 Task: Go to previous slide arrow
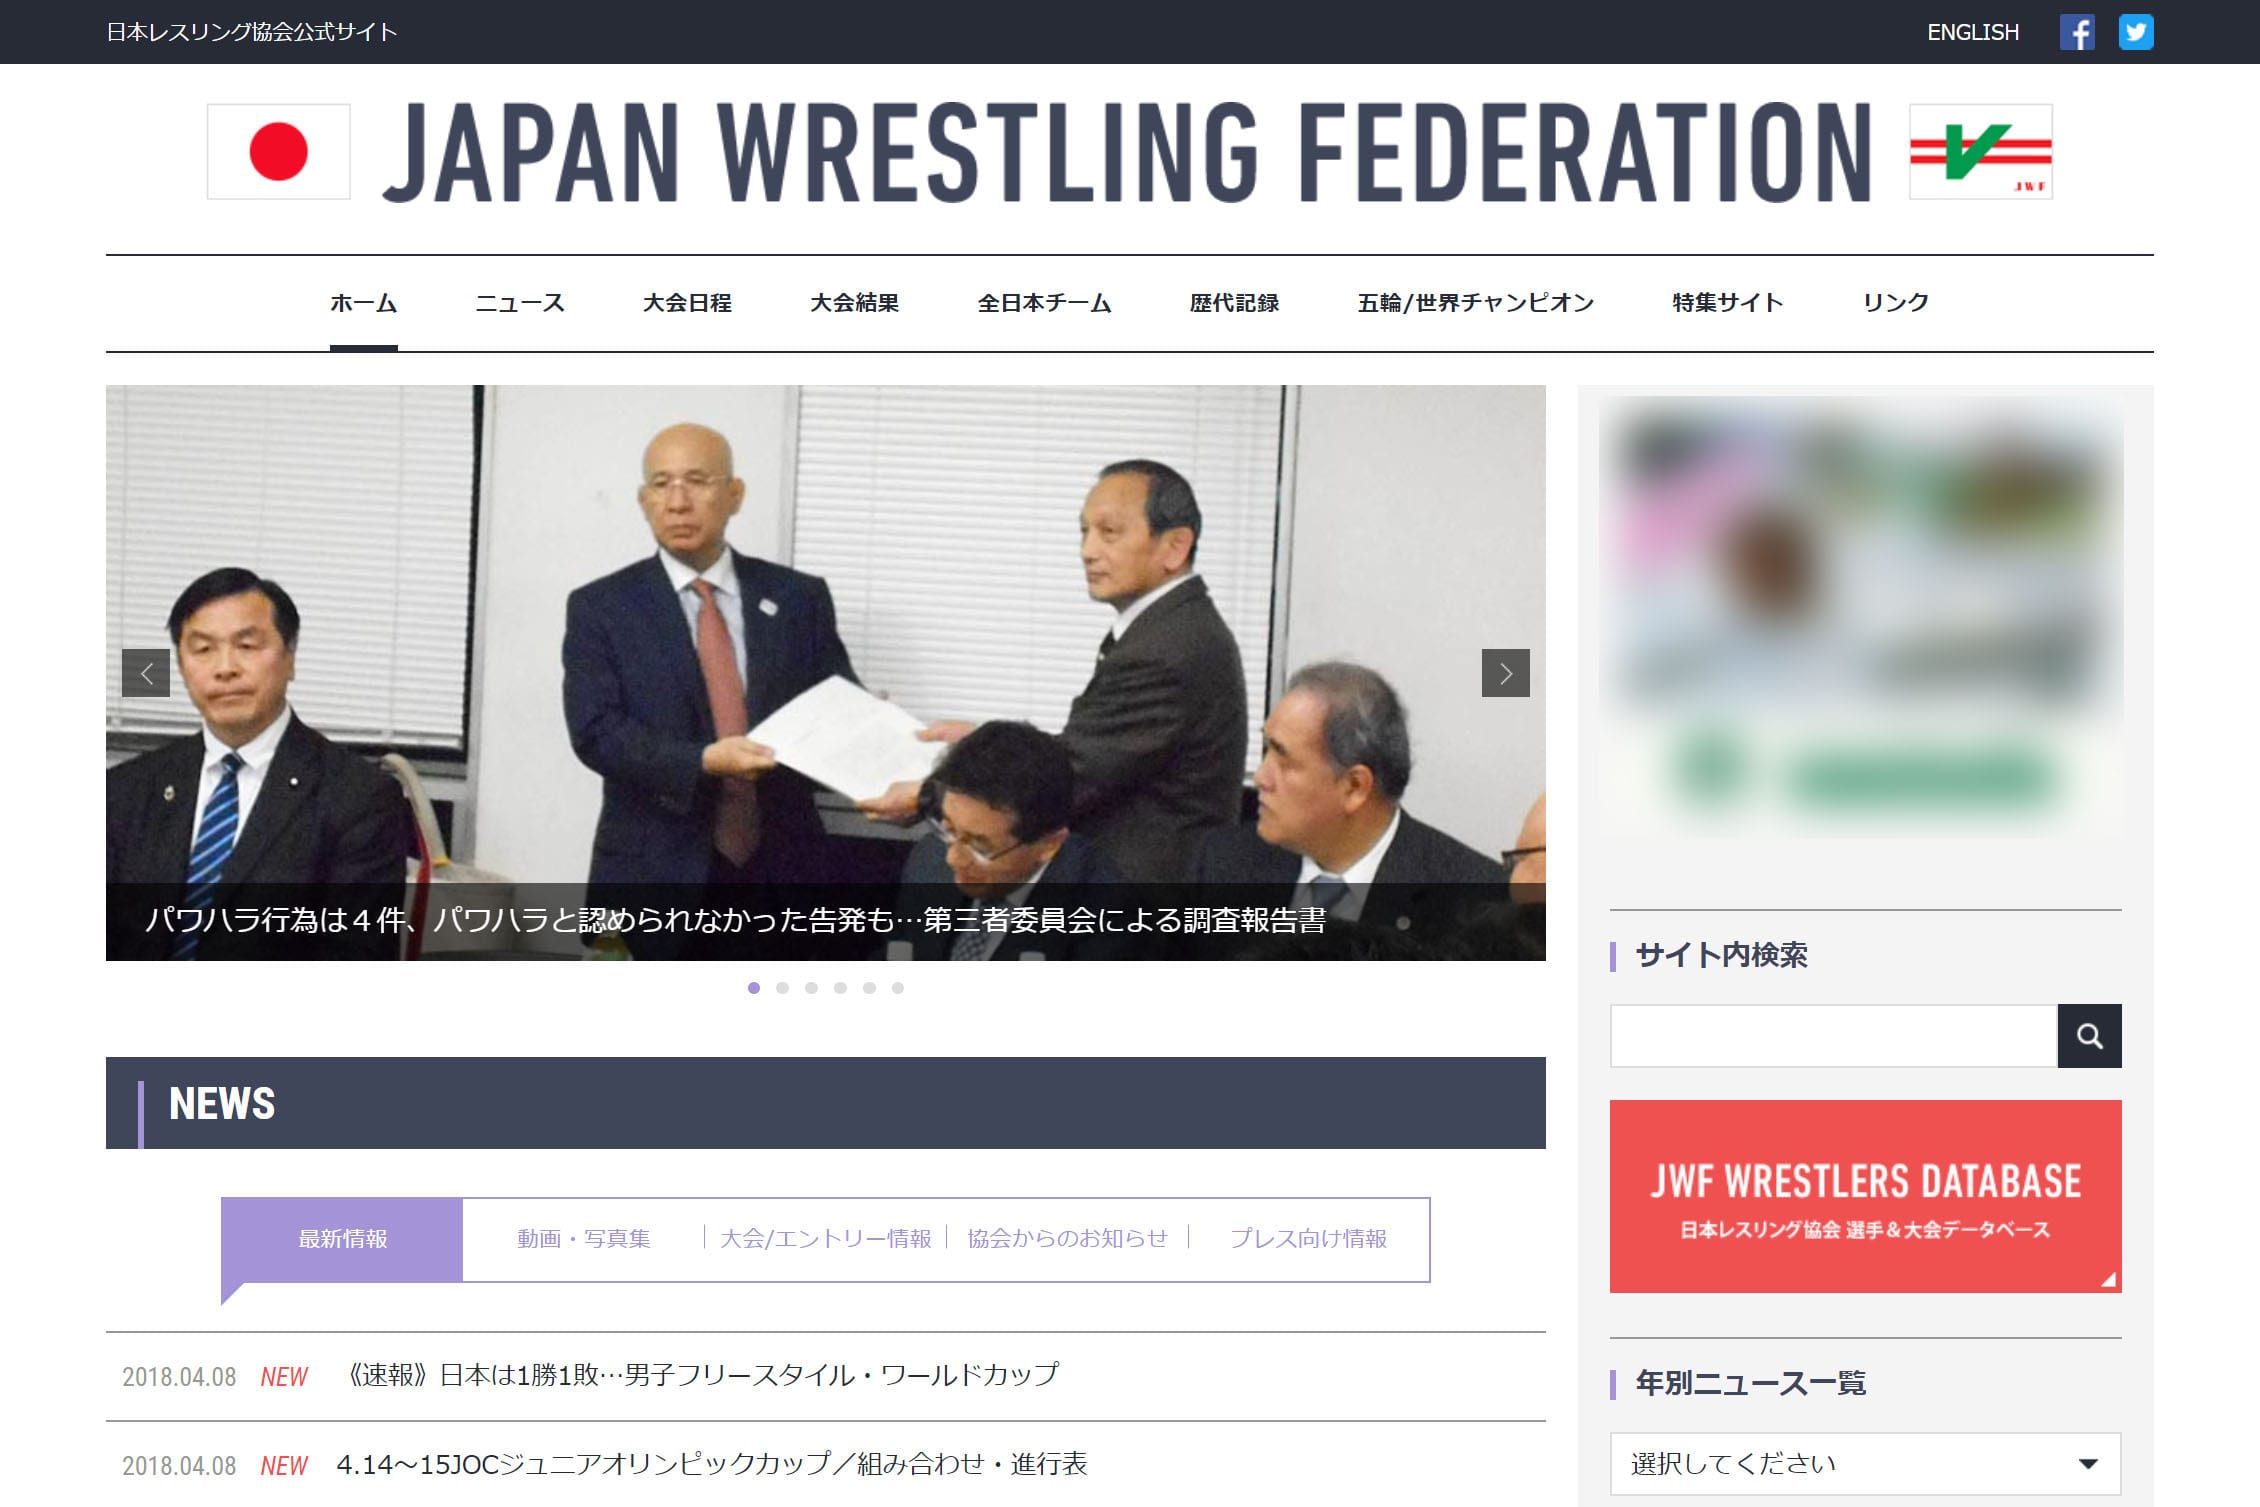point(146,673)
